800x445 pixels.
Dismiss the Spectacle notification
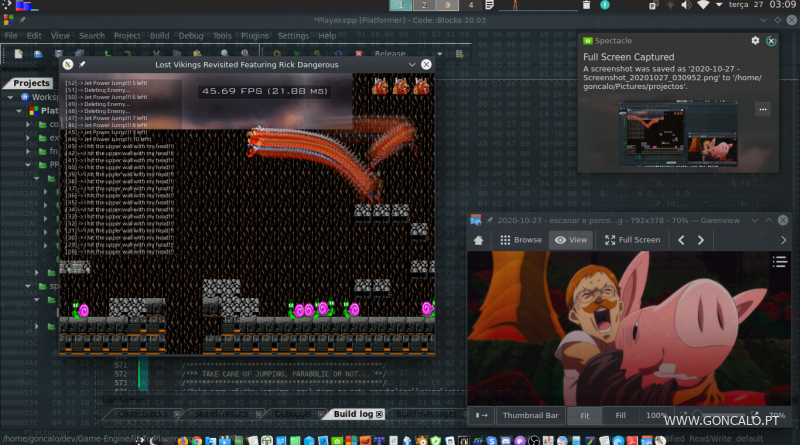(771, 41)
